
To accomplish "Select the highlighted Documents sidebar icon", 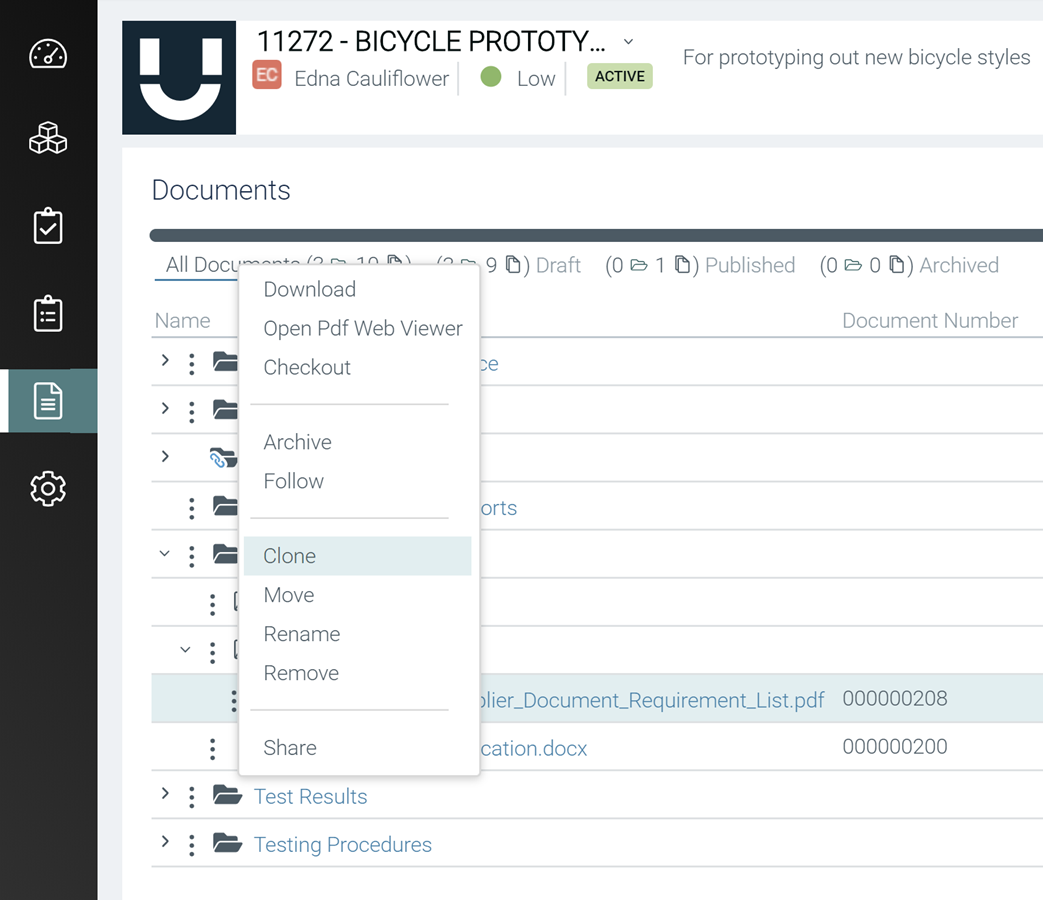I will [48, 400].
